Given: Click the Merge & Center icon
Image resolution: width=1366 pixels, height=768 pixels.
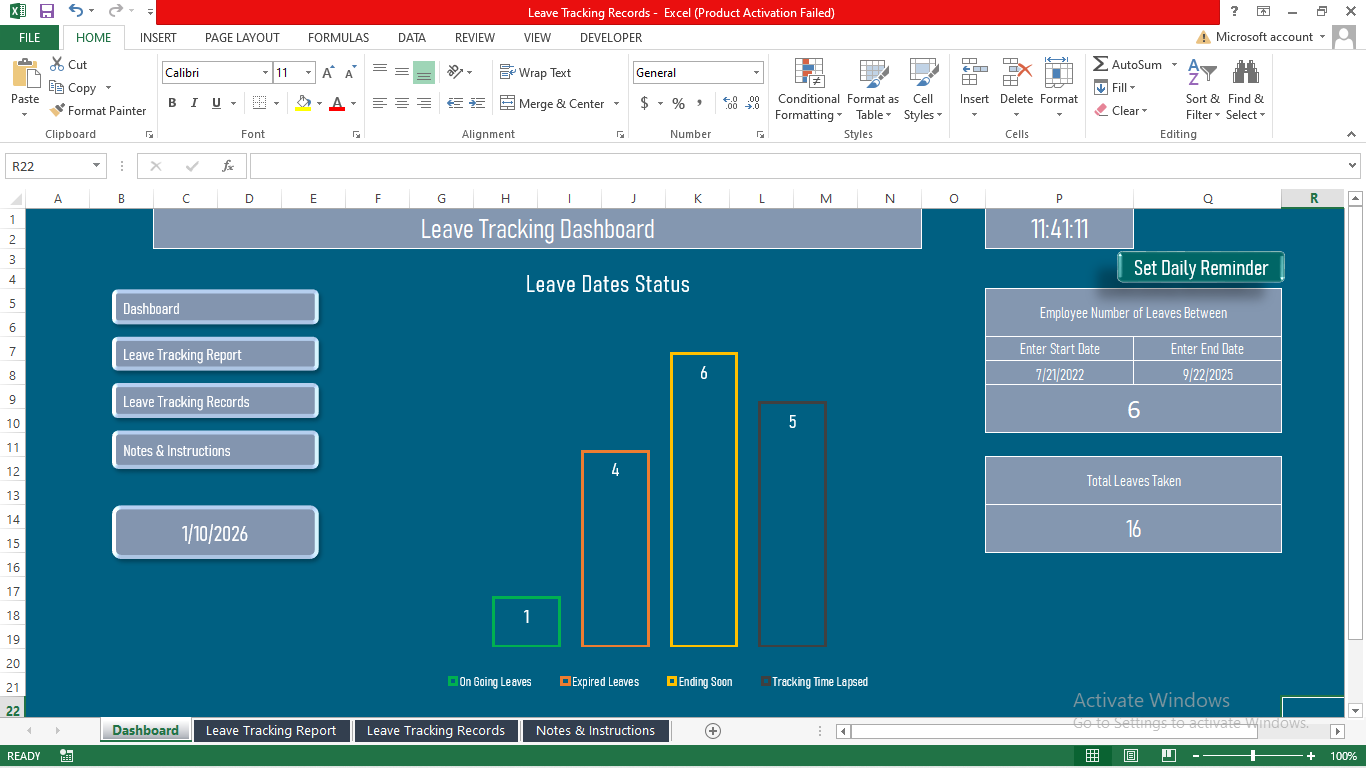Looking at the screenshot, I should pos(507,103).
